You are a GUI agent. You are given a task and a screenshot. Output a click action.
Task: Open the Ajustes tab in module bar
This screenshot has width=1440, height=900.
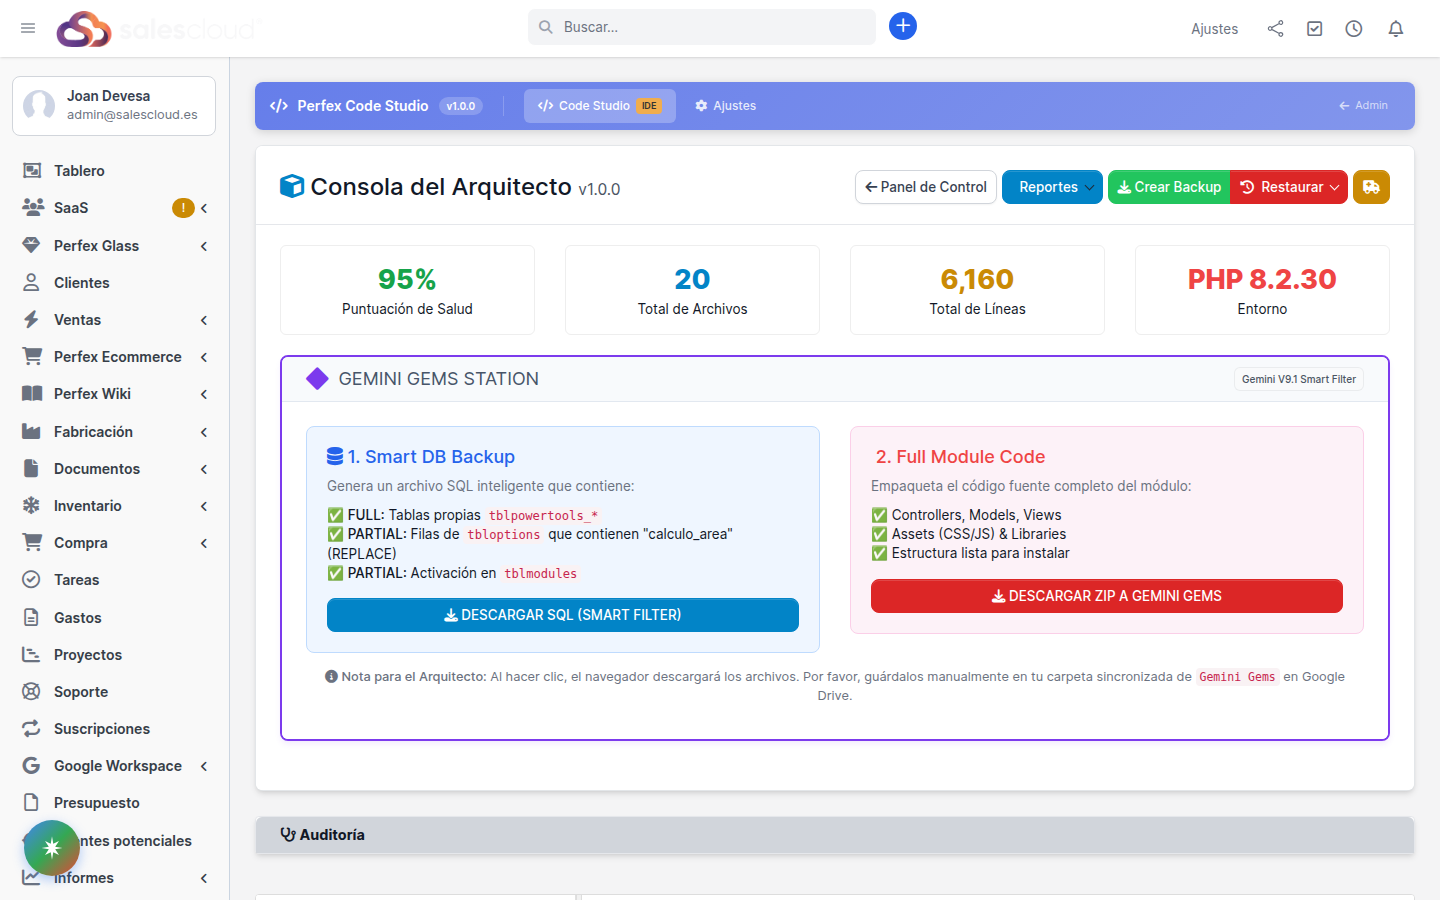pyautogui.click(x=726, y=106)
